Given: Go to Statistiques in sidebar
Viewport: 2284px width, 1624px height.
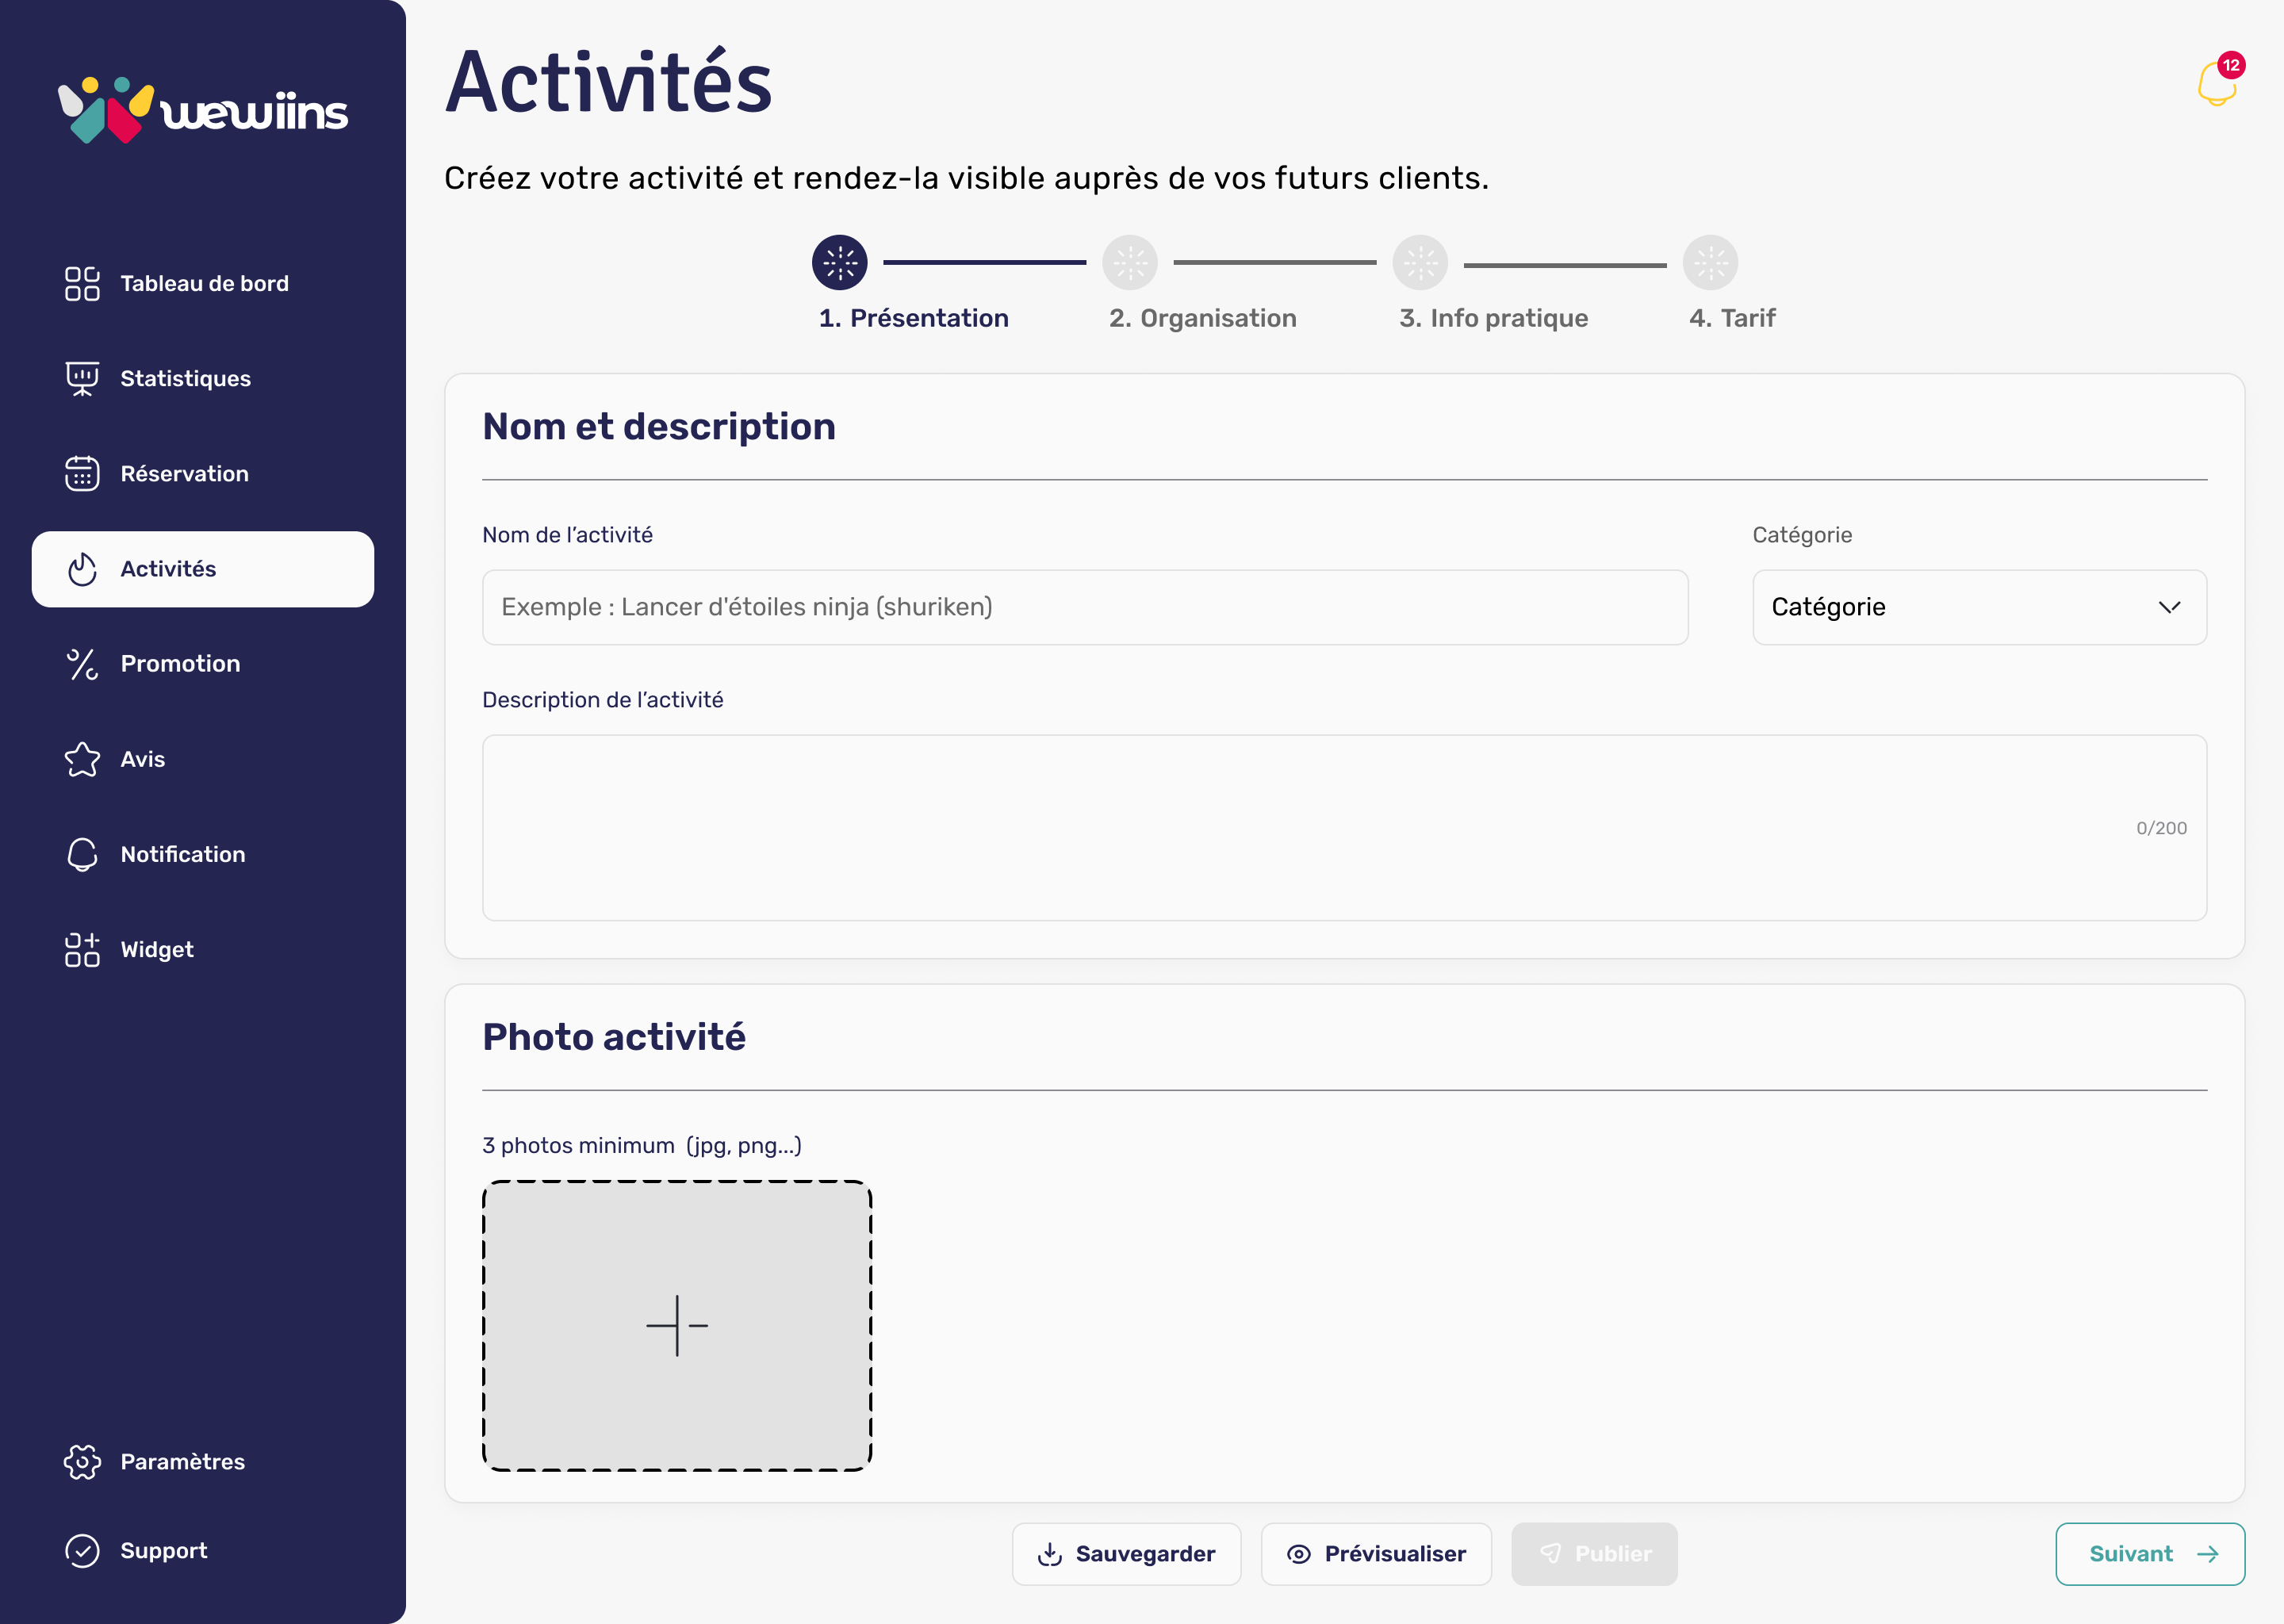Looking at the screenshot, I should tap(203, 379).
